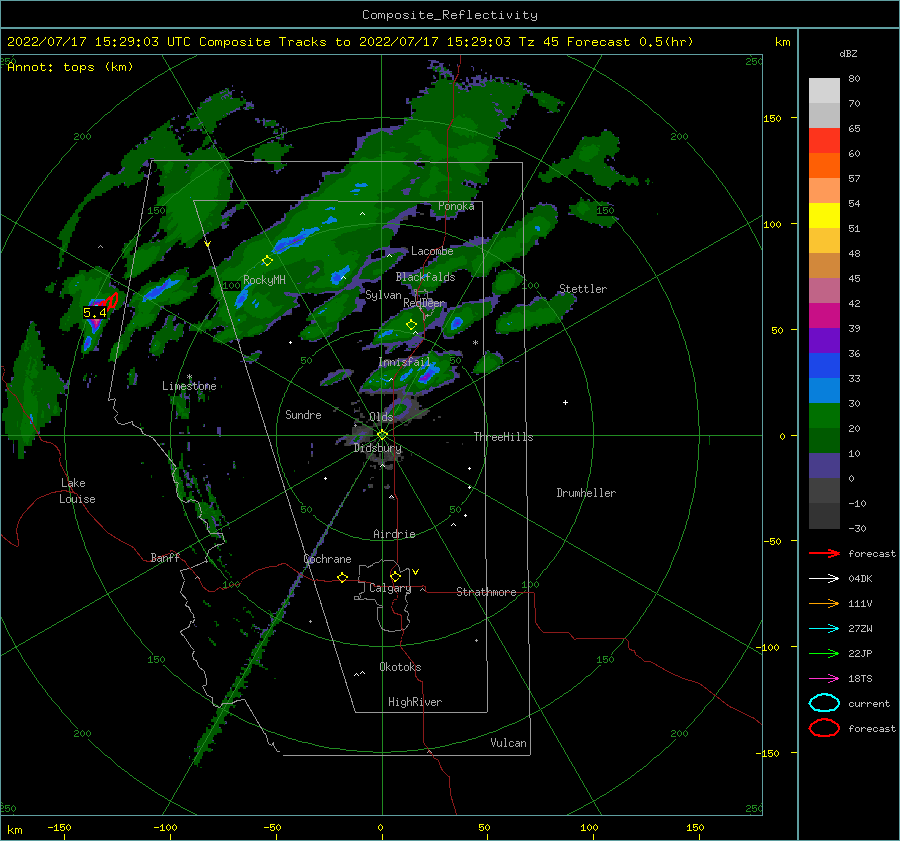Screen dimensions: 900x841
Task: Click the RockyMH label
Action: pos(264,280)
